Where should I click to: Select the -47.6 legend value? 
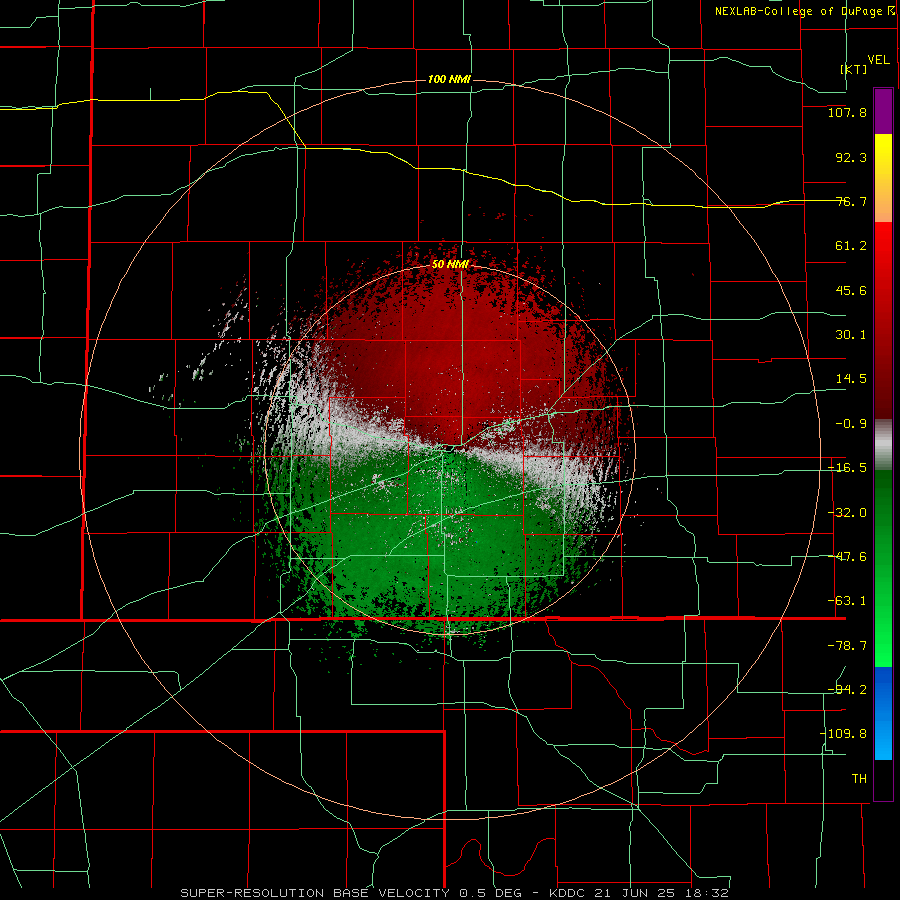[x=847, y=557]
